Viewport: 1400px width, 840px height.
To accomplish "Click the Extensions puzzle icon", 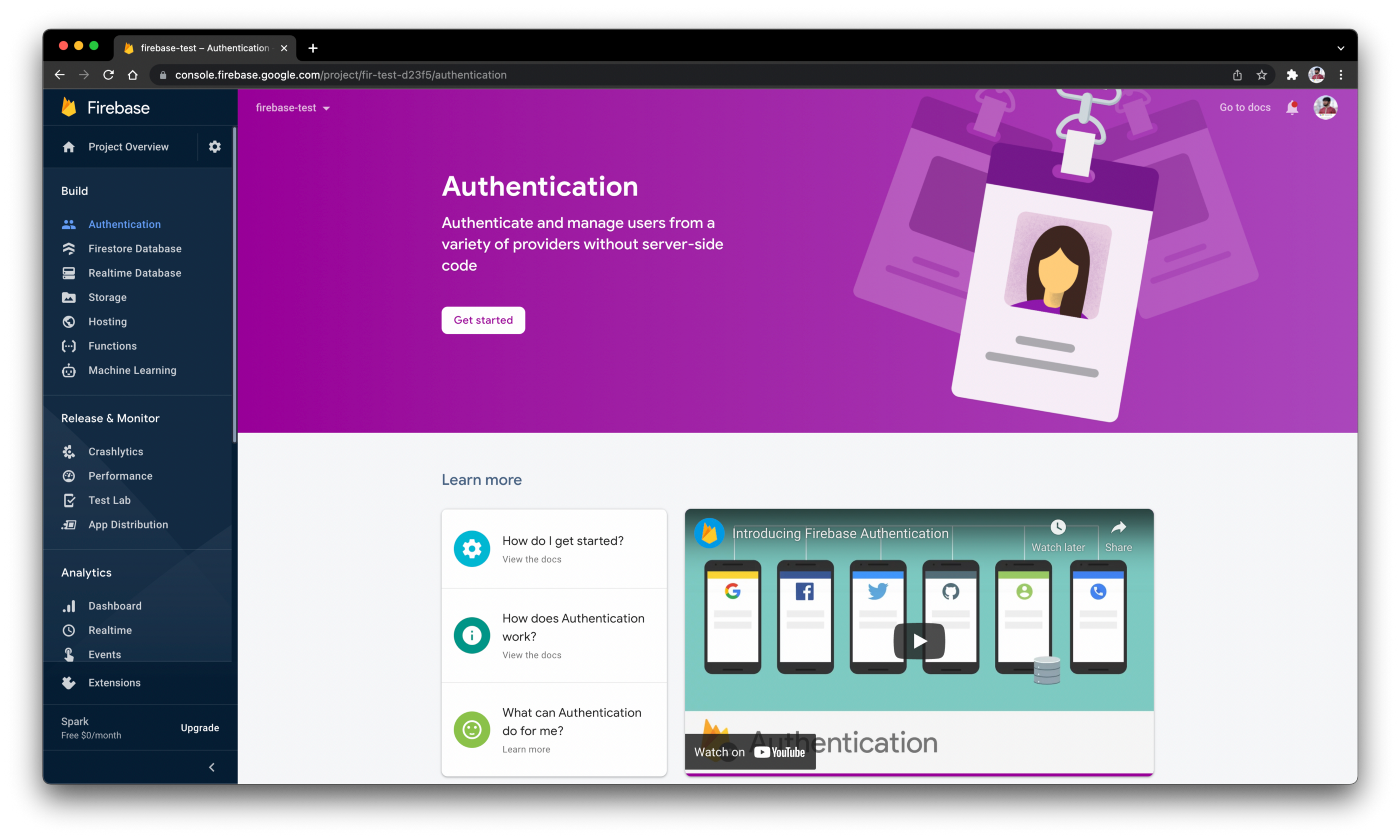I will (x=68, y=683).
